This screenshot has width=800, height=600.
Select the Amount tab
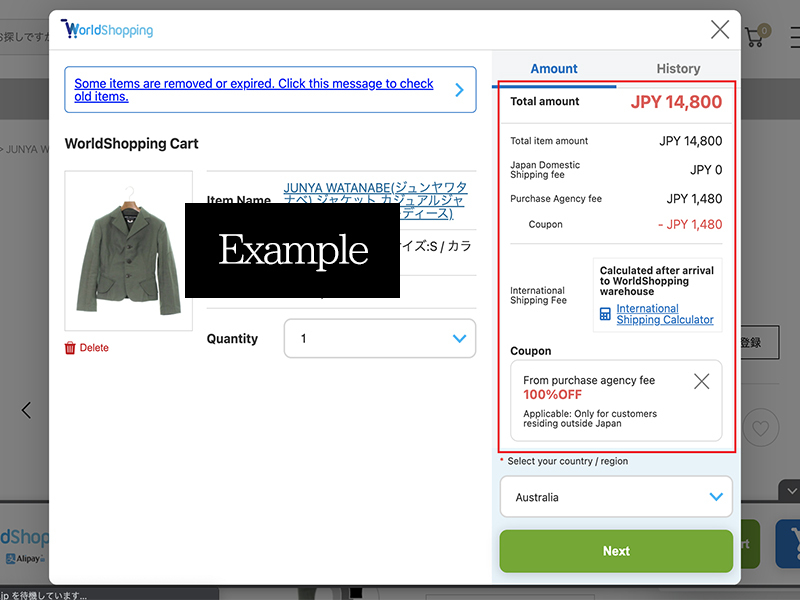pyautogui.click(x=553, y=68)
